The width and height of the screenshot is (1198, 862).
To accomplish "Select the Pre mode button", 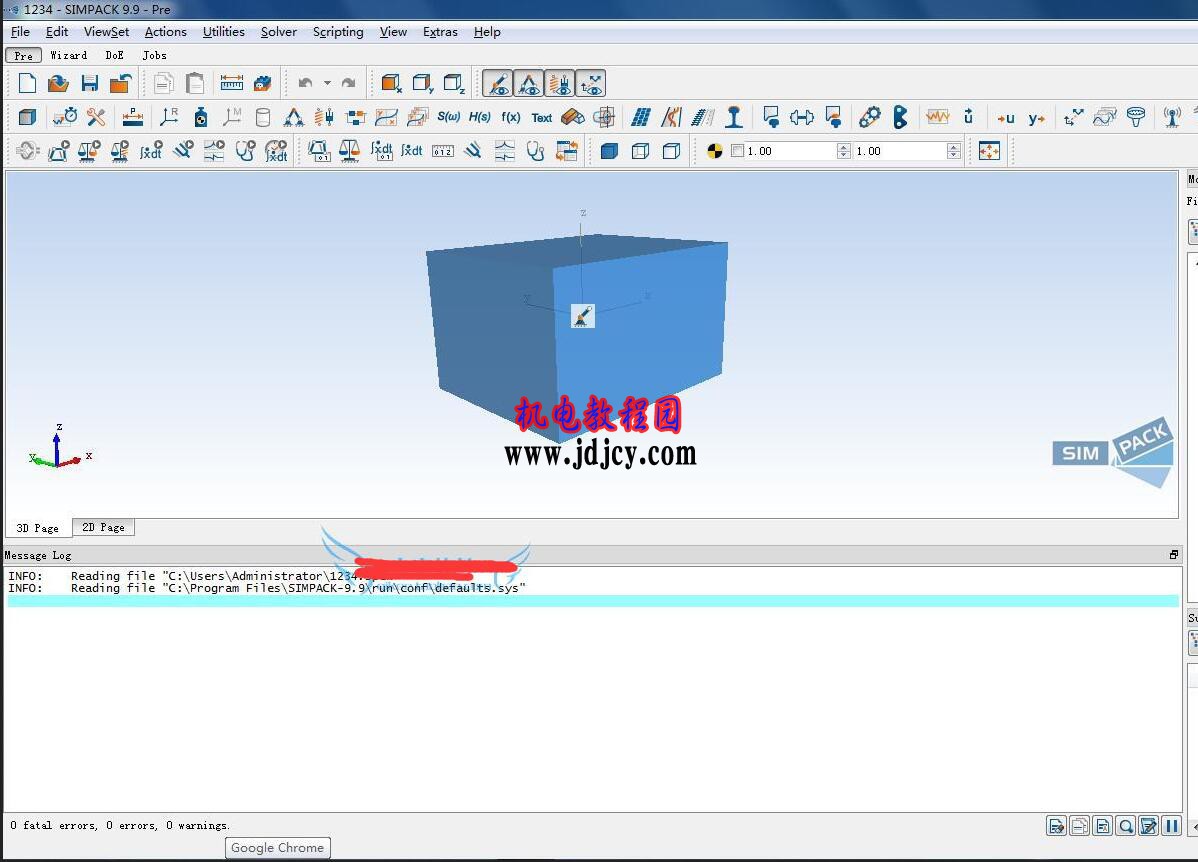I will [23, 56].
